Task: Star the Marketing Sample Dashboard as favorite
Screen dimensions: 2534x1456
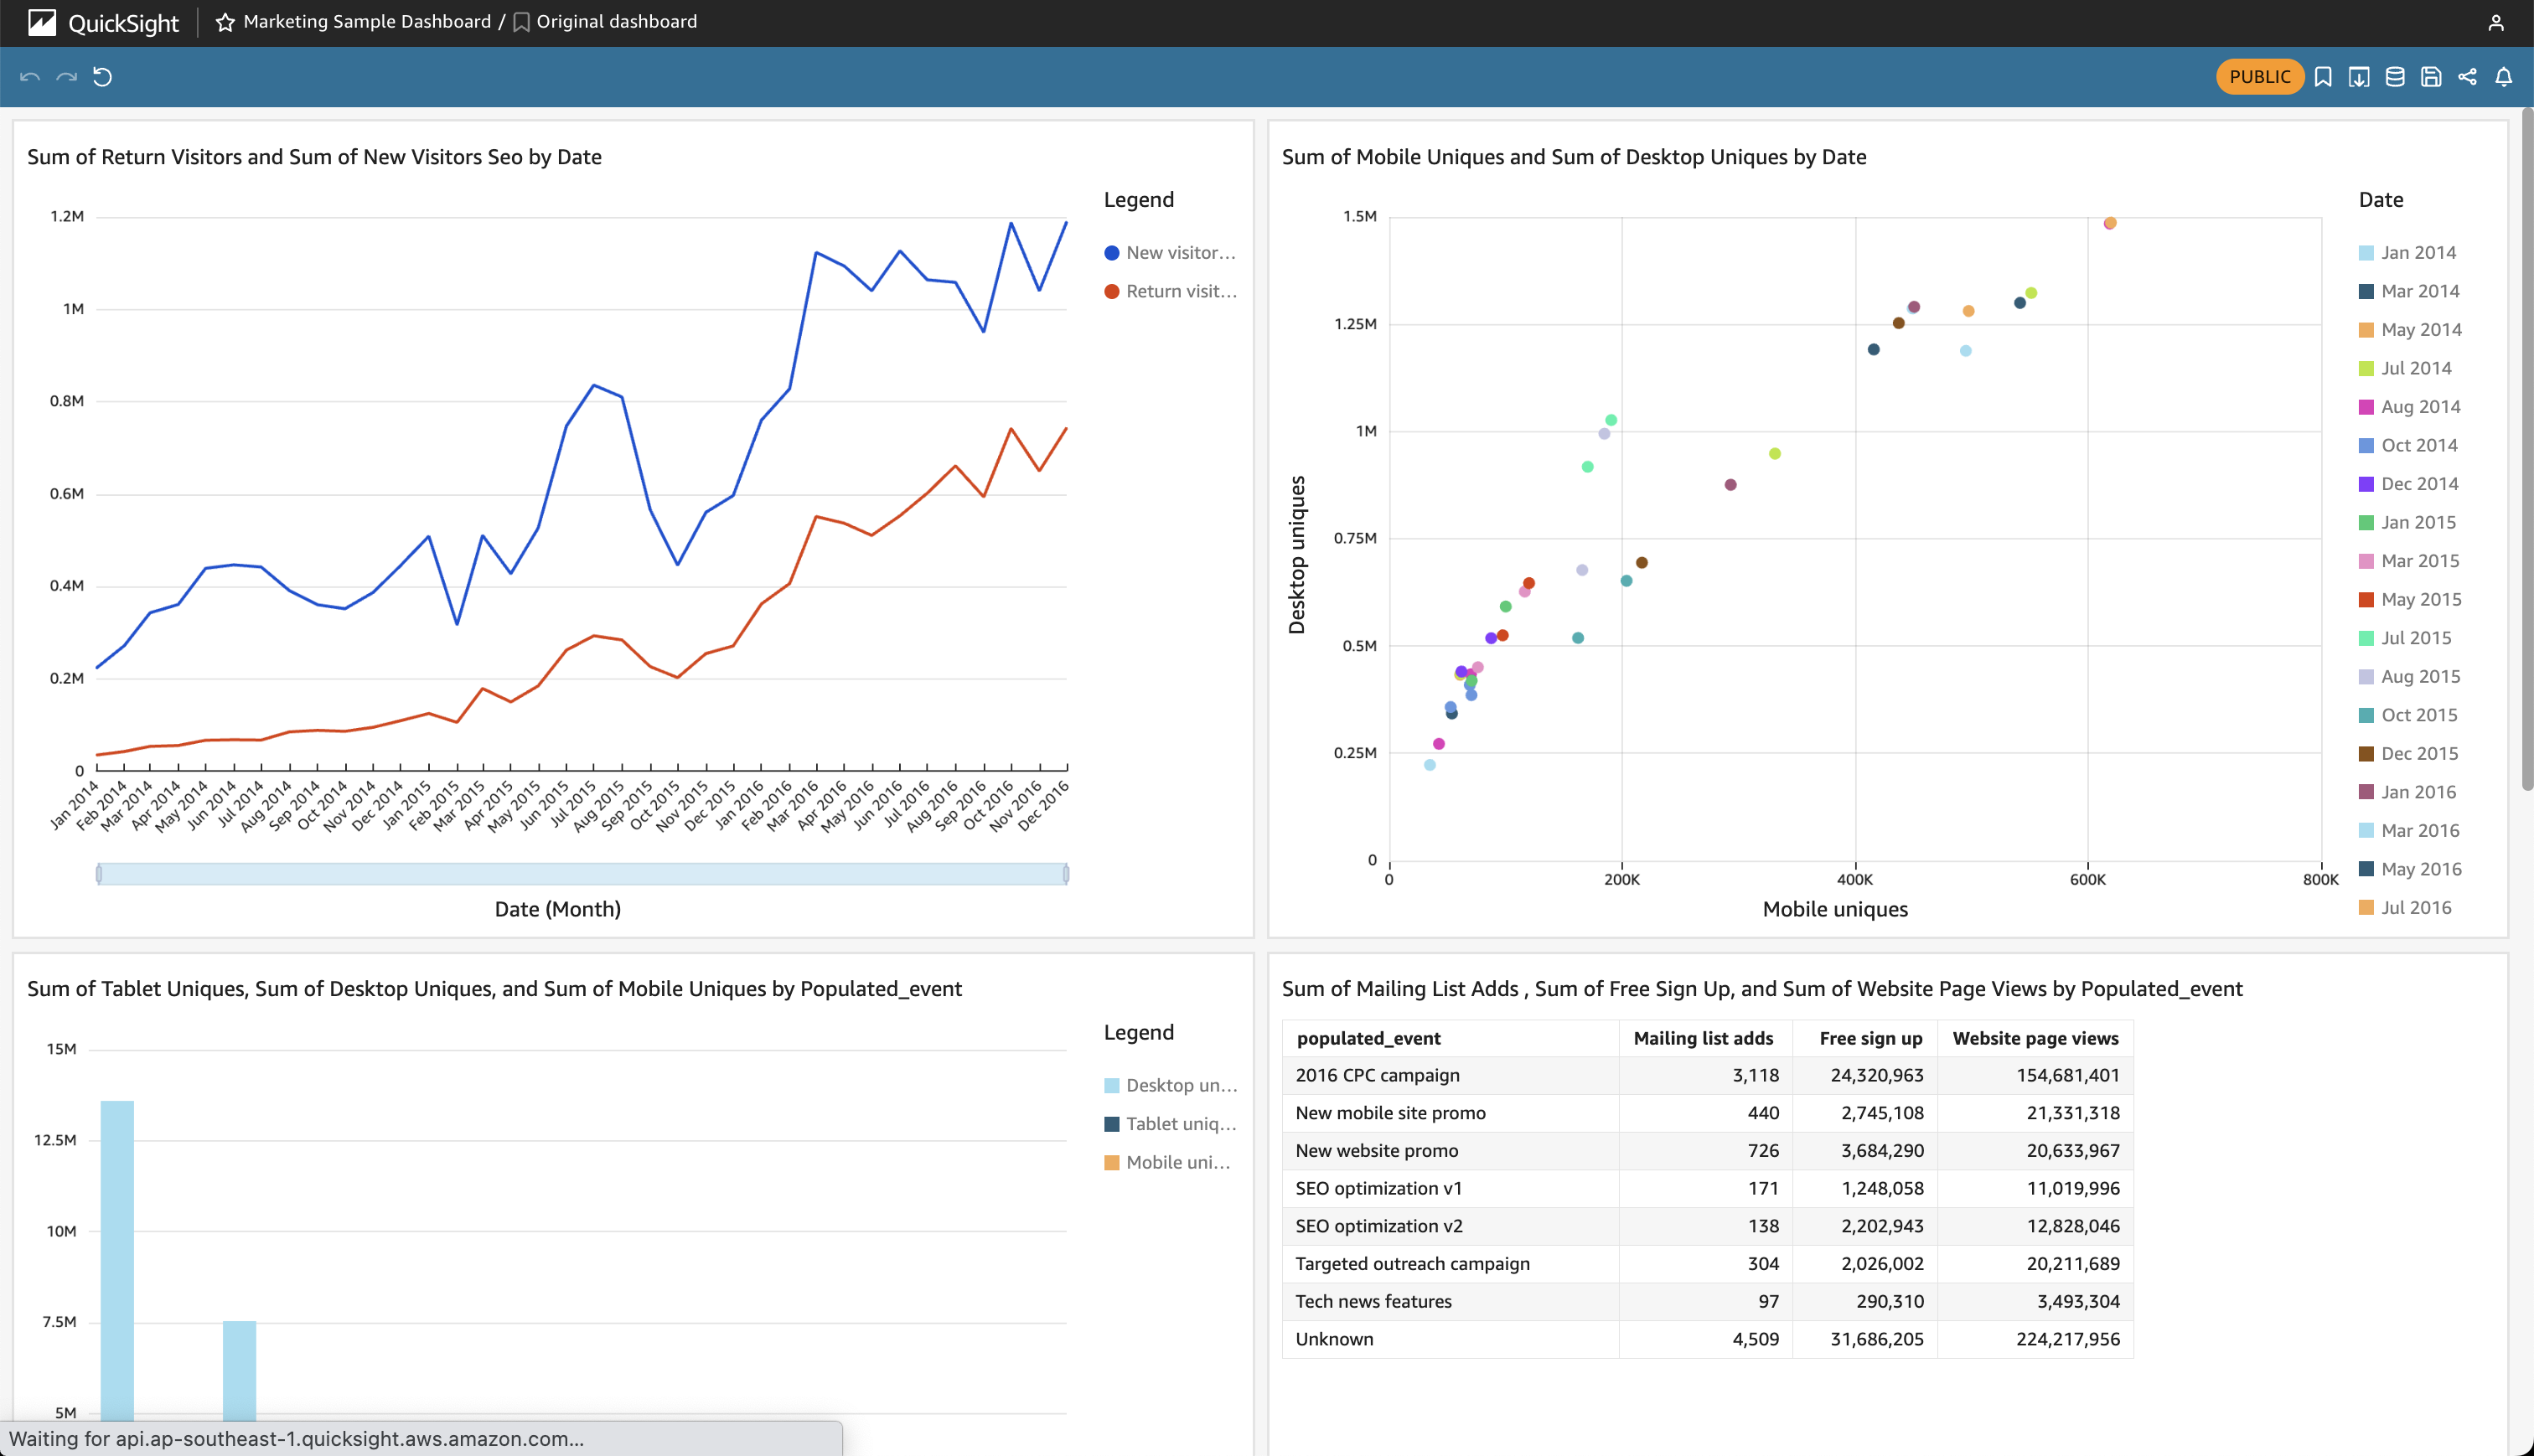Action: 225,21
